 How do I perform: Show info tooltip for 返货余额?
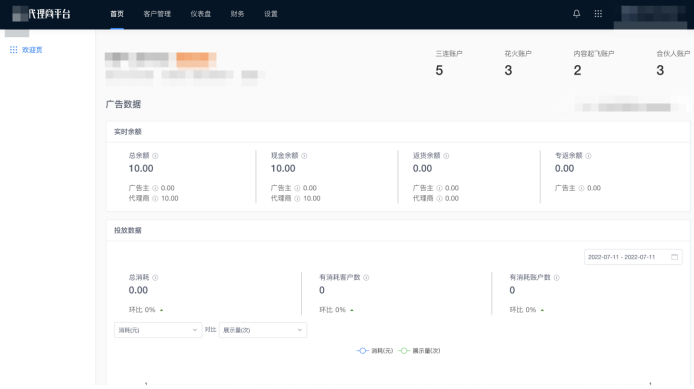446,156
